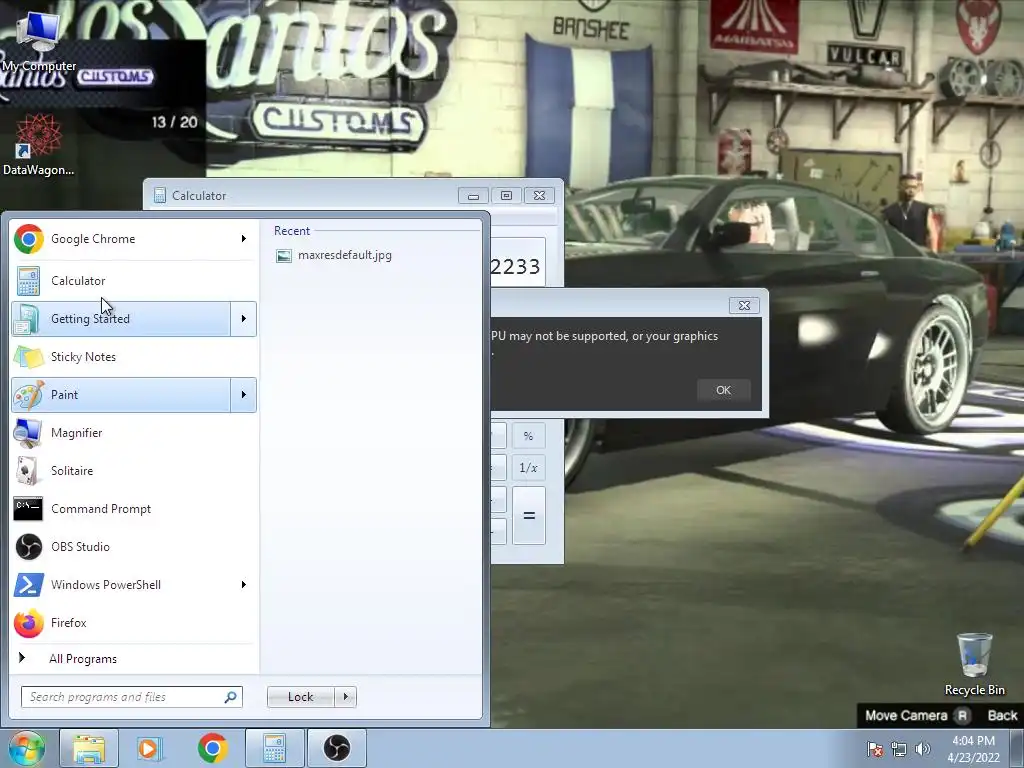Expand Getting Started submenu arrow
1024x768 pixels.
point(244,319)
